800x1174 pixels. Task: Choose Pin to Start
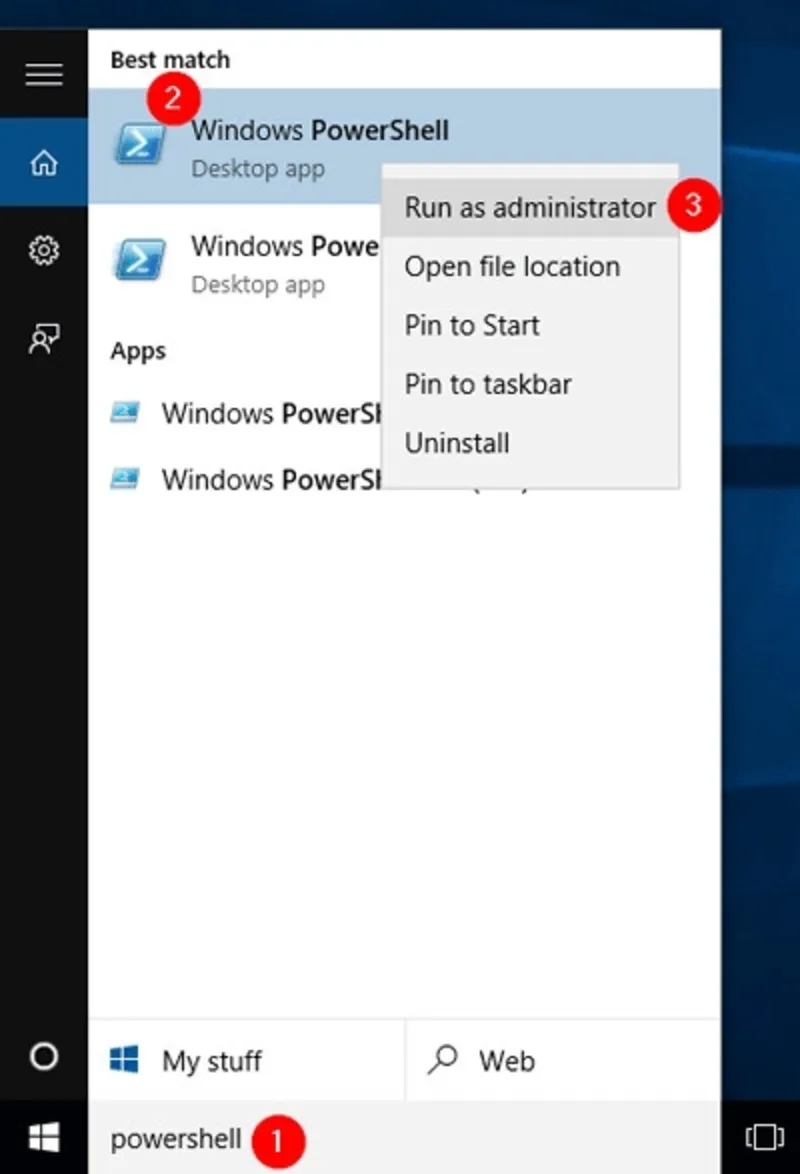530,325
